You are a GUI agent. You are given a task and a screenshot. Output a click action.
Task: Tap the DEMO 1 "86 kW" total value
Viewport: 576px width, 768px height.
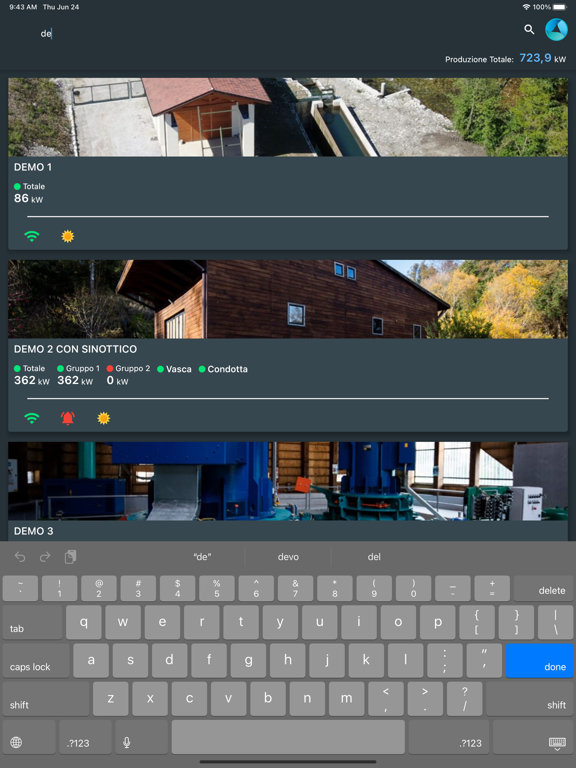28,198
